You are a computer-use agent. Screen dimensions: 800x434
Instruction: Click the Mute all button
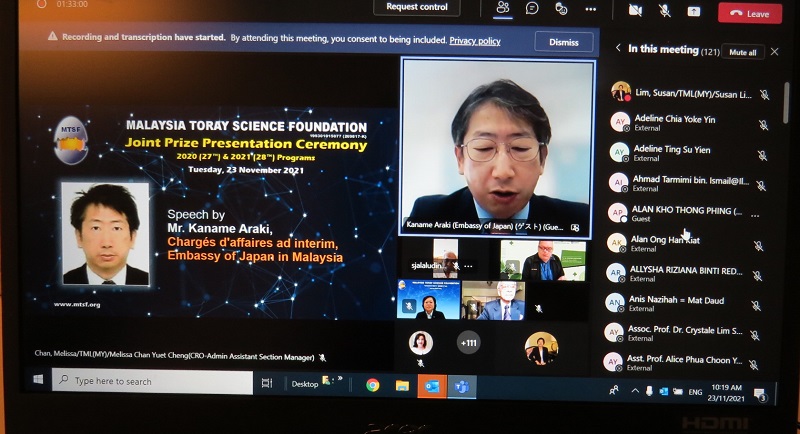[x=742, y=52]
